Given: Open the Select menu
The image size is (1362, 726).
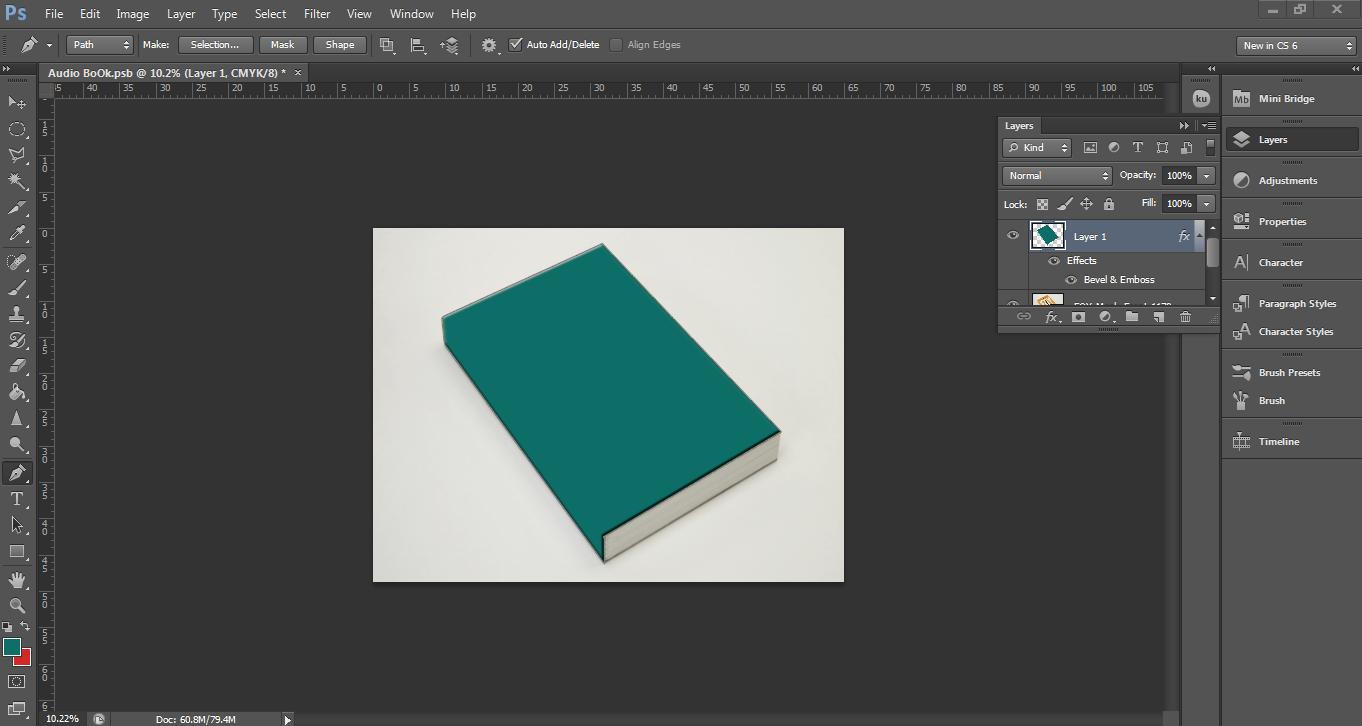Looking at the screenshot, I should 271,14.
